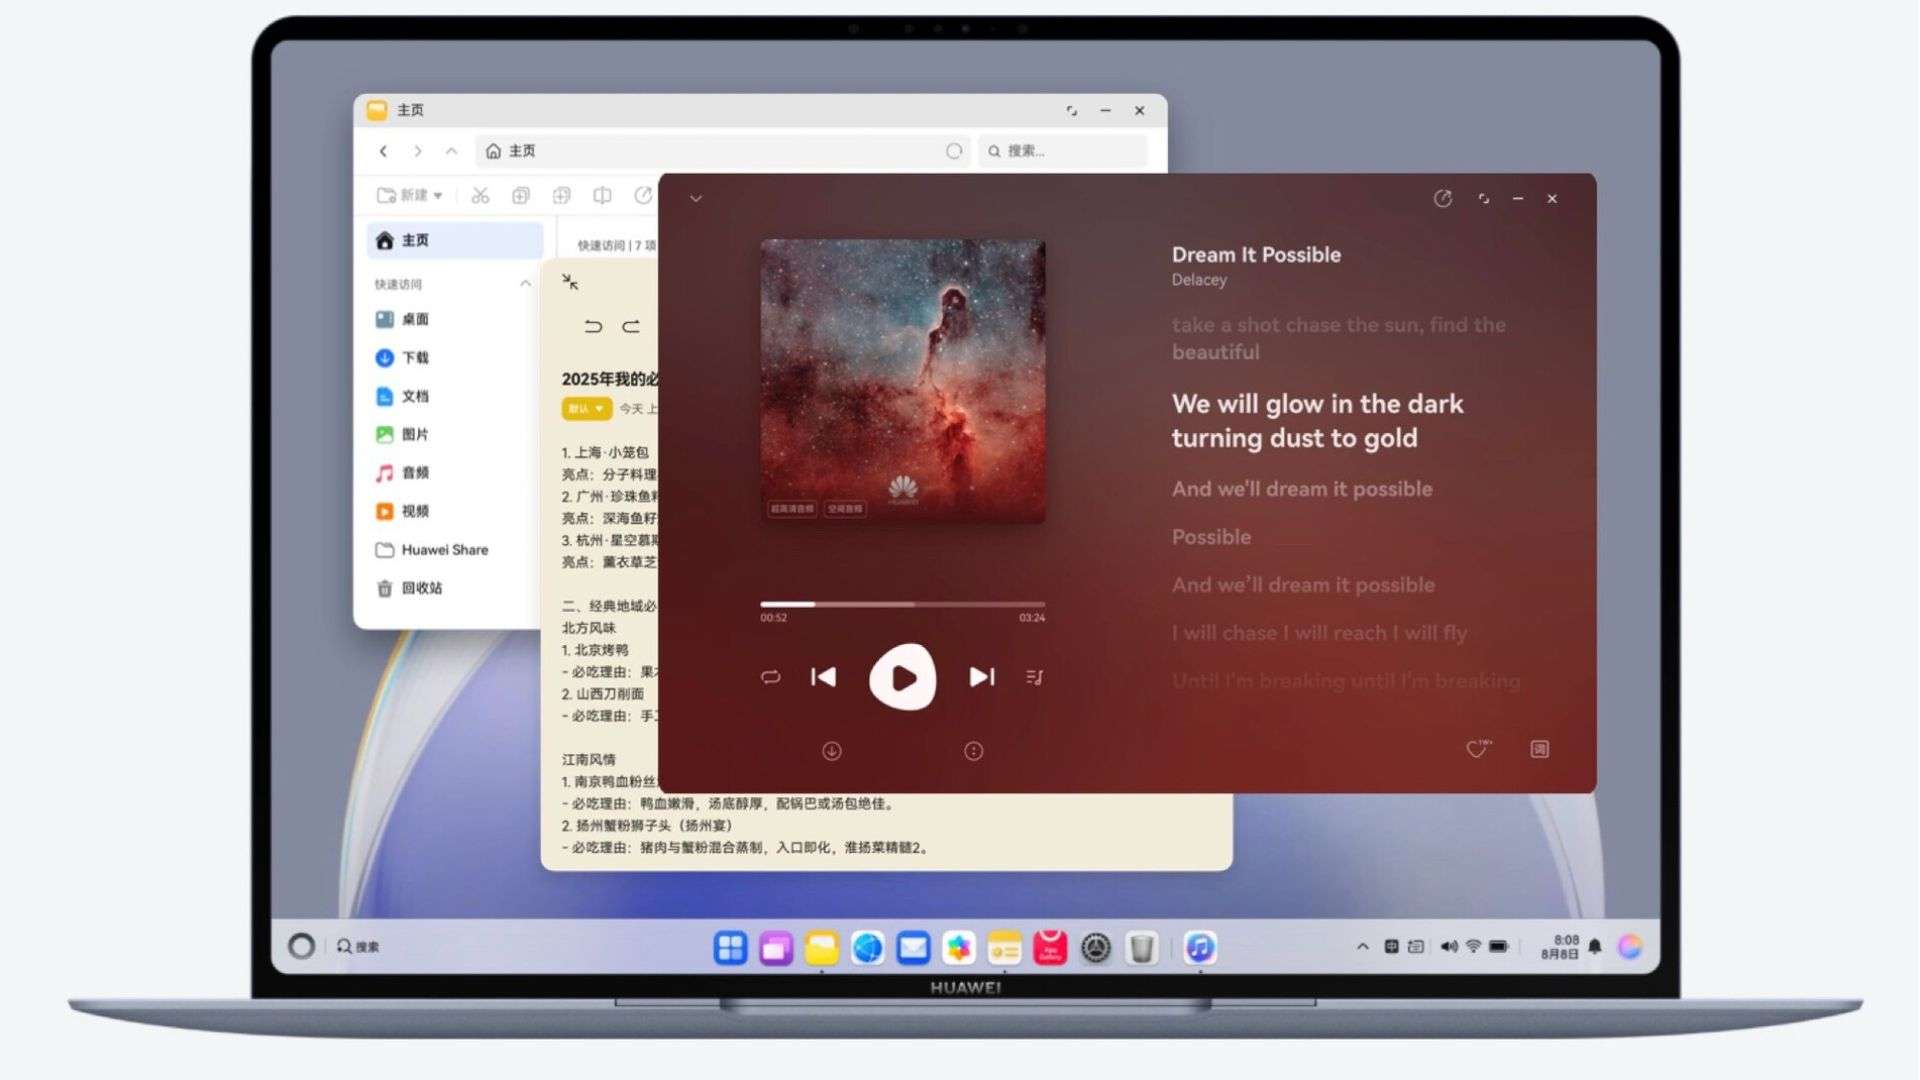
Task: Click the cut scissors toolbar icon
Action: 480,195
